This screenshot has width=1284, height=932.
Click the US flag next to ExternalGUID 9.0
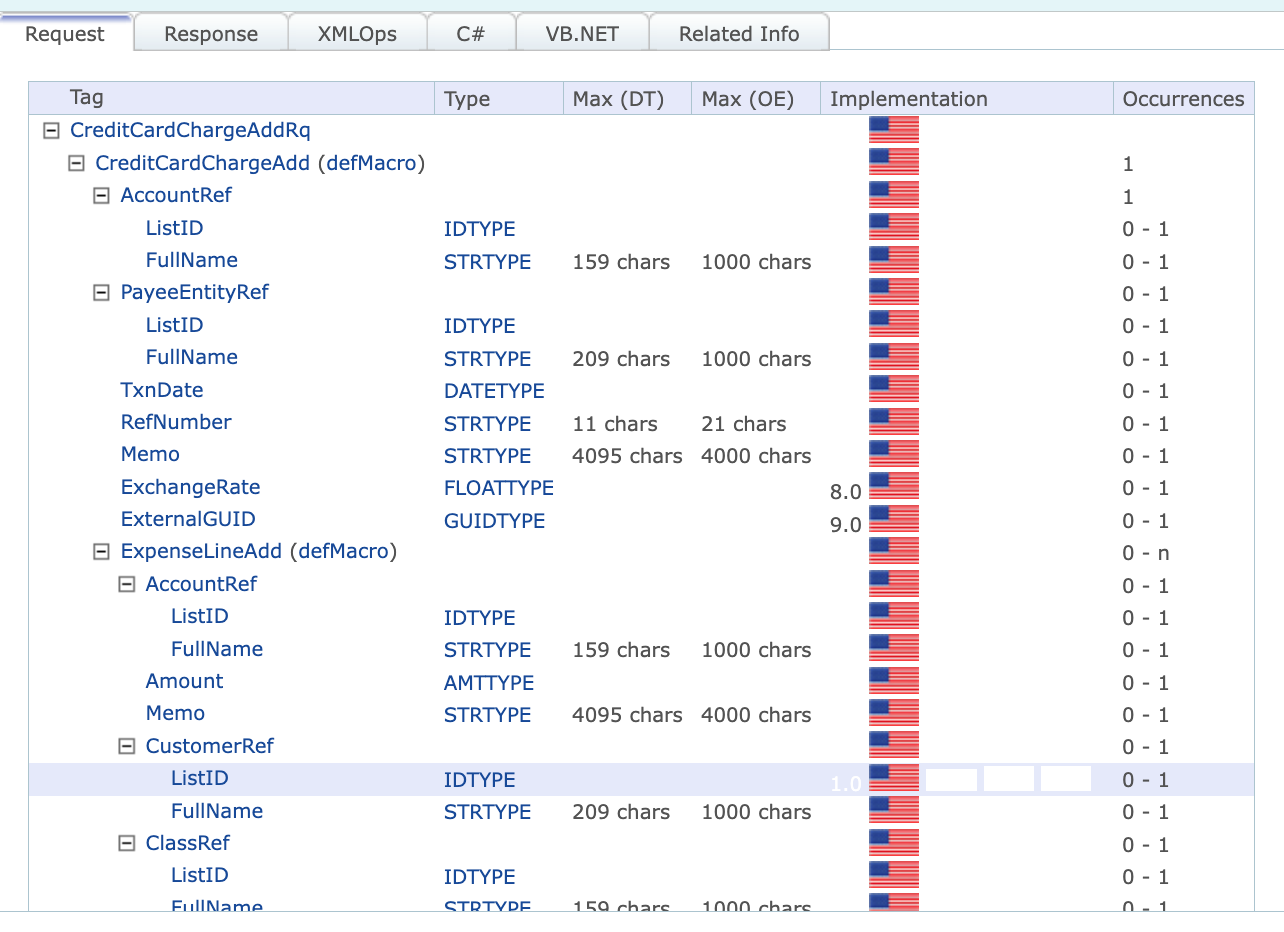pos(894,518)
